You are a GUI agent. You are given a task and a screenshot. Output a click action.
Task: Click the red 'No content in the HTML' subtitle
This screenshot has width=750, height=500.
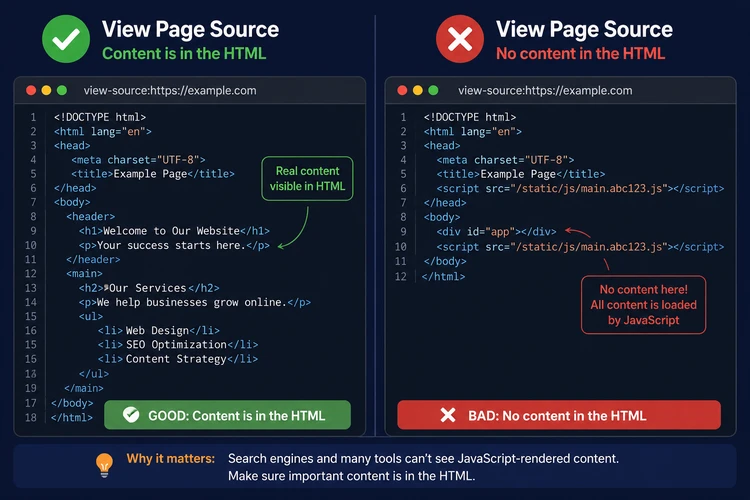(580, 54)
